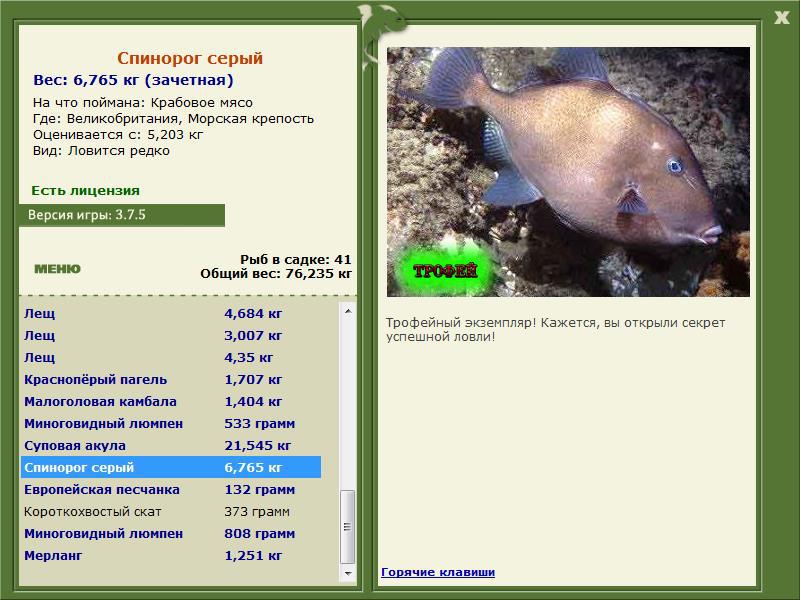Image resolution: width=800 pixels, height=600 pixels.
Task: Select the Мерланг 1,251 кг entry
Action: [x=171, y=555]
